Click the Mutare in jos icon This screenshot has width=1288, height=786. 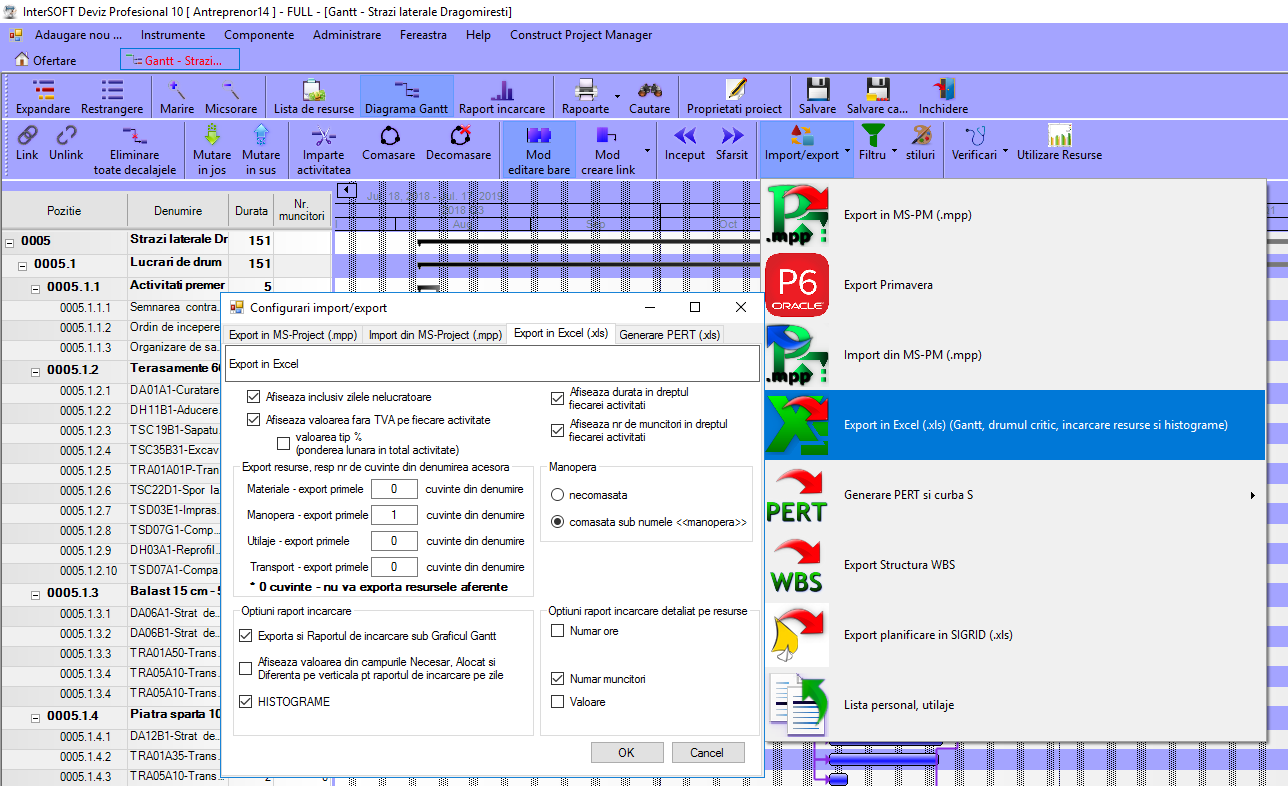click(212, 135)
